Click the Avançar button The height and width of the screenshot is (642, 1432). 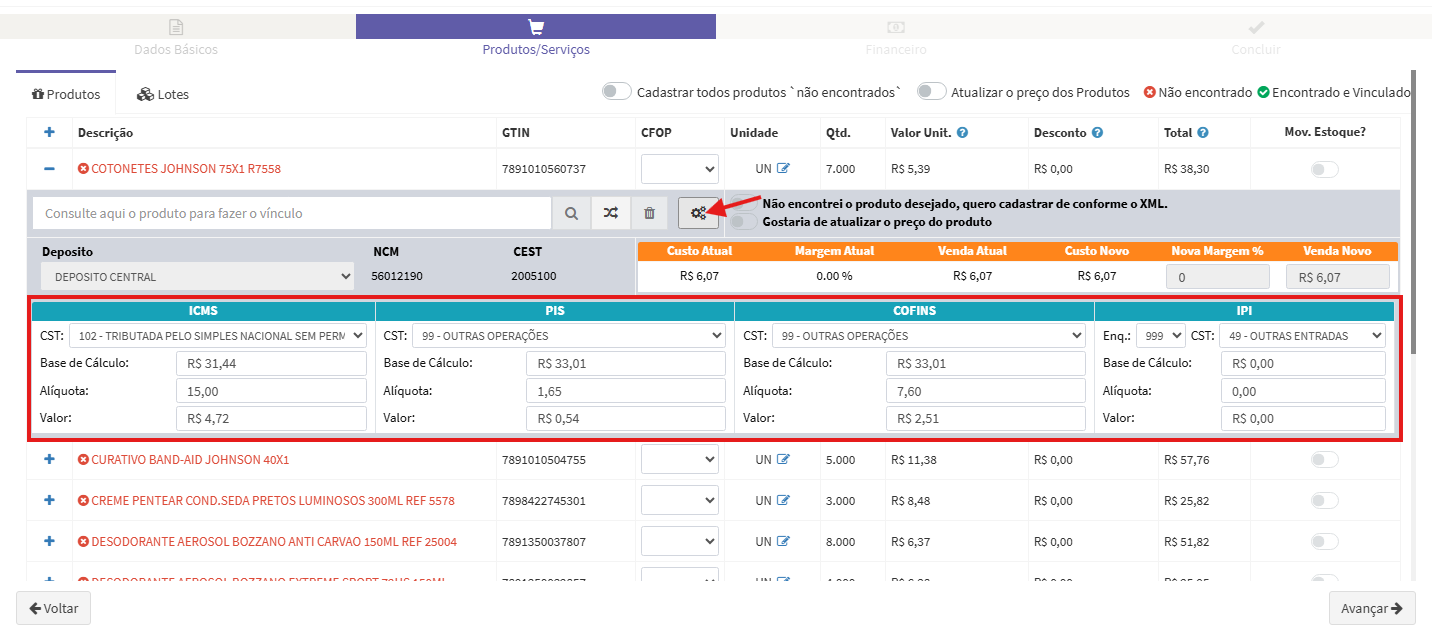(1372, 608)
